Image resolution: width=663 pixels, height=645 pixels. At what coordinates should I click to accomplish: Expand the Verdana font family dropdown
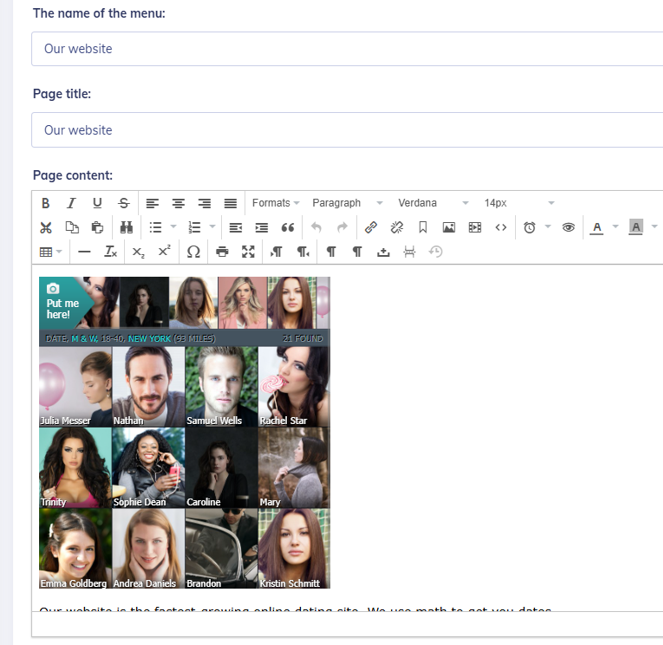pyautogui.click(x=433, y=203)
